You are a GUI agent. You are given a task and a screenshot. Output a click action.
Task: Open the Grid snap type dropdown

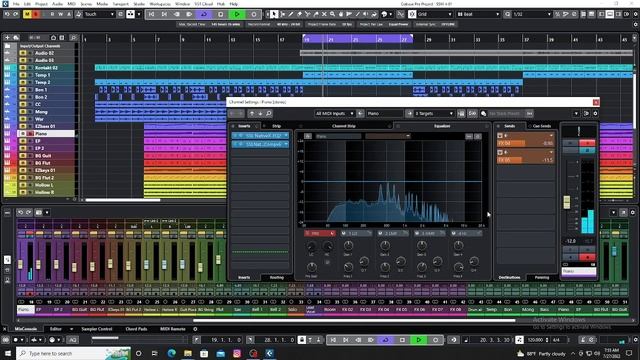coord(434,14)
